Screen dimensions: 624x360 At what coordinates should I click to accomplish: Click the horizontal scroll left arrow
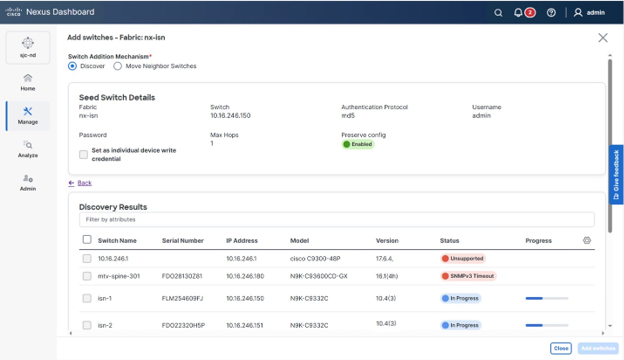71,333
